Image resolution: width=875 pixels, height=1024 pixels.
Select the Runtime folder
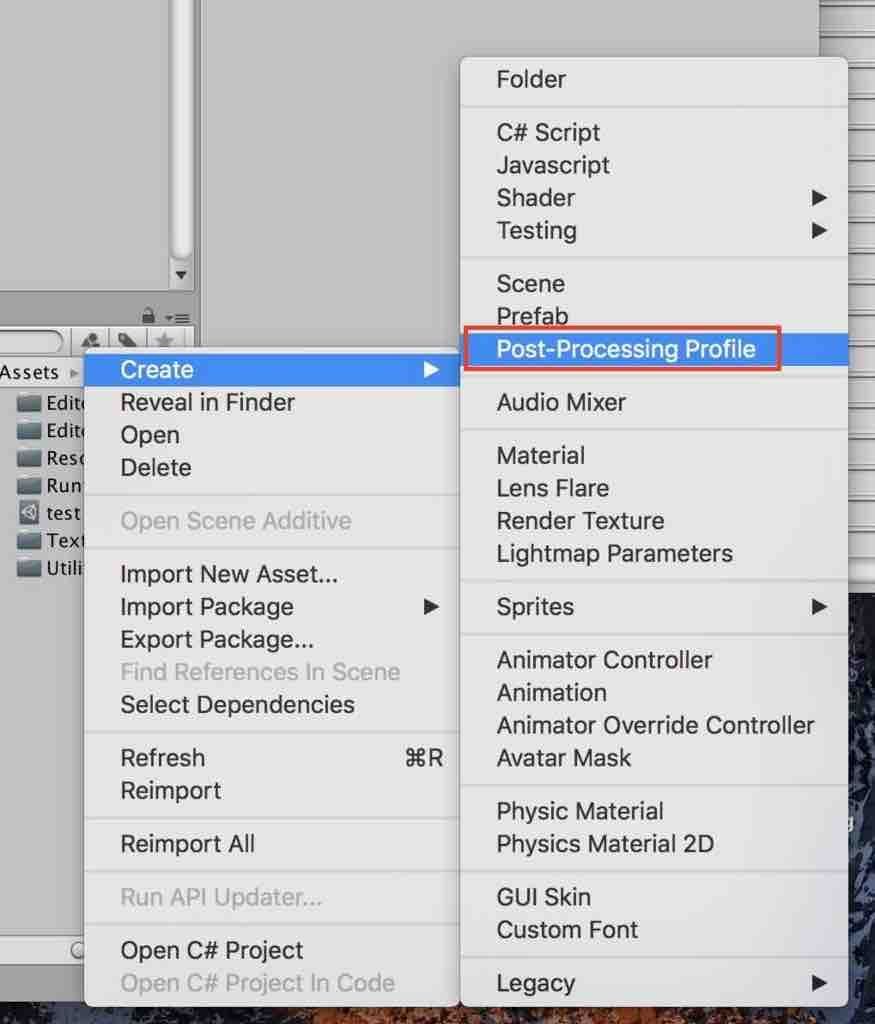50,486
